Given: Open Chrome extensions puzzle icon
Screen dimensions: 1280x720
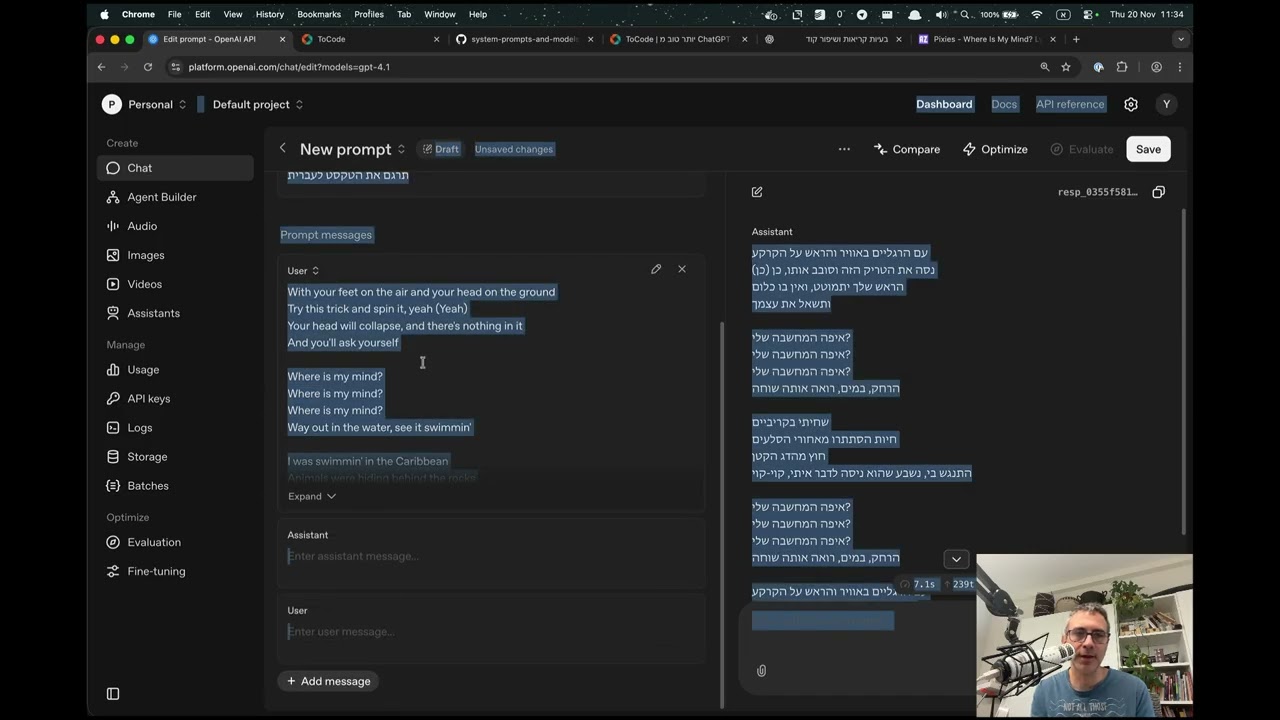Looking at the screenshot, I should [1122, 67].
